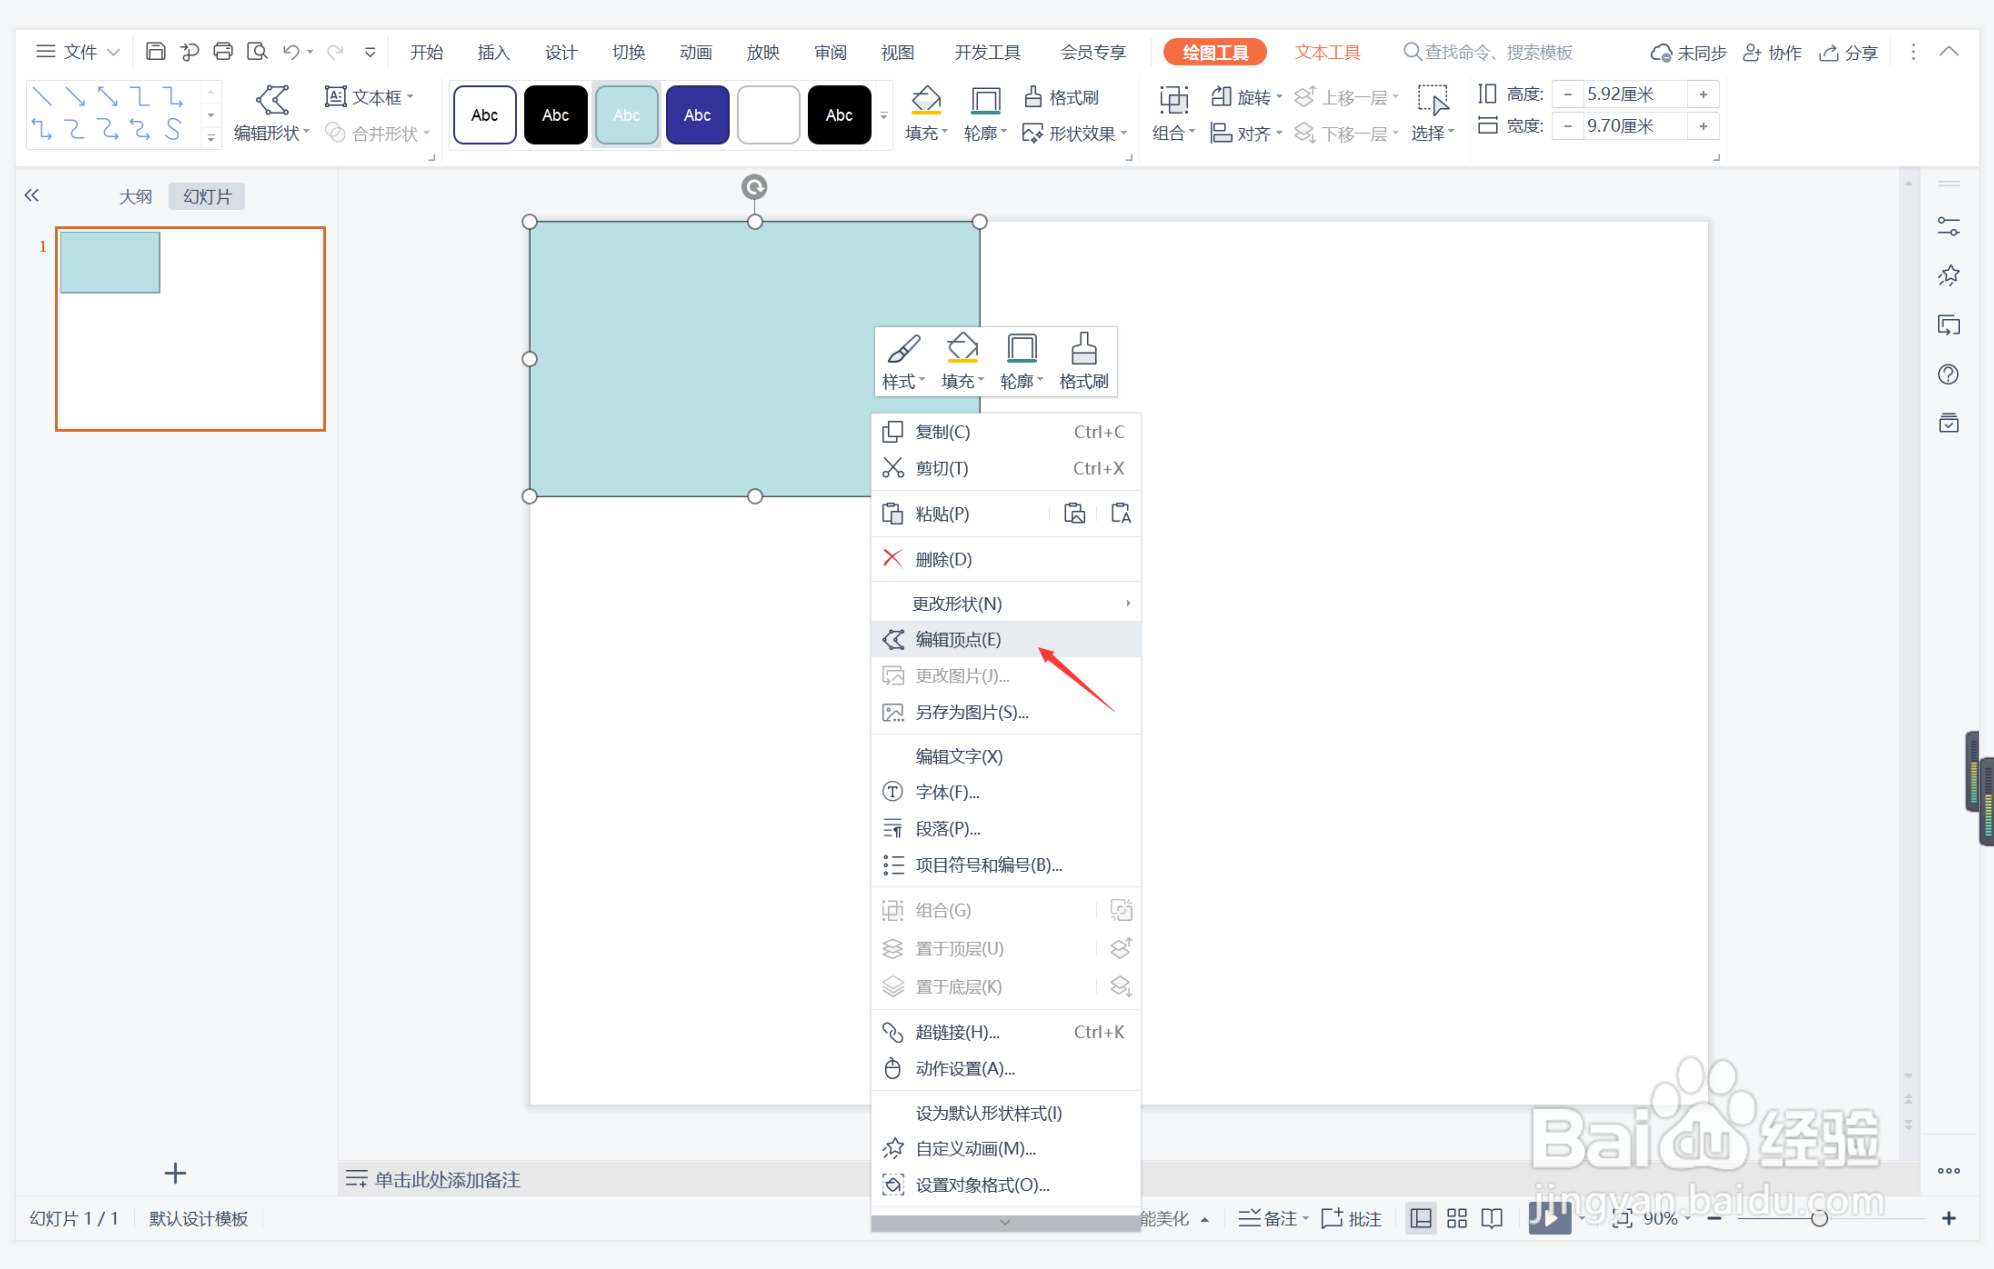Choose Format Object (设置对象格式) menu item
The image size is (1994, 1269).
click(x=1005, y=1185)
